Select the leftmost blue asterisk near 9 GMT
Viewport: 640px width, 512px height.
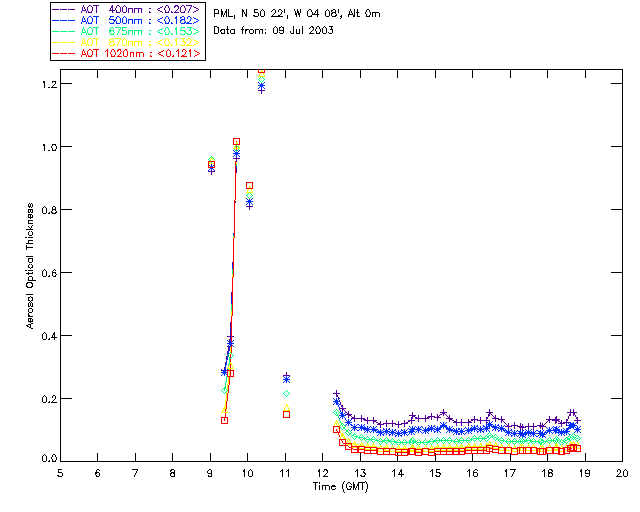click(211, 169)
